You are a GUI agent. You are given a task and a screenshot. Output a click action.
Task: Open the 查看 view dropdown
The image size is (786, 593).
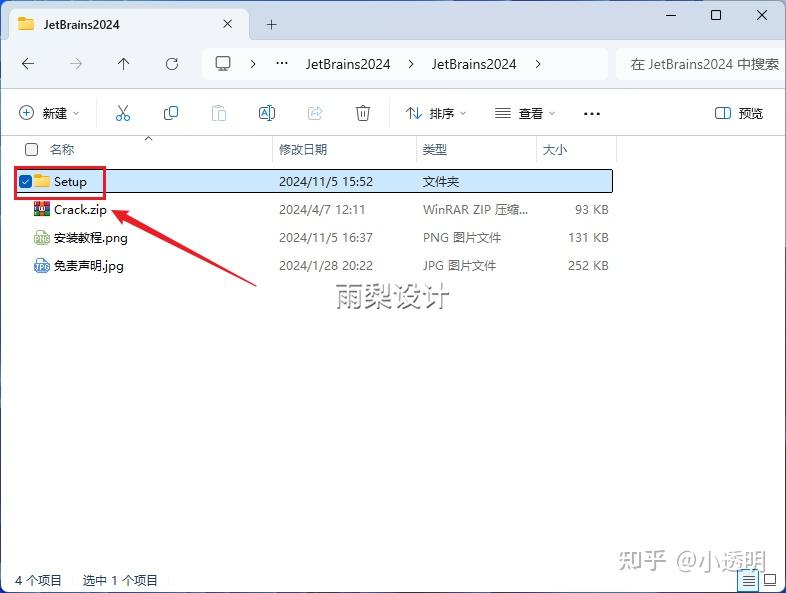[x=525, y=113]
